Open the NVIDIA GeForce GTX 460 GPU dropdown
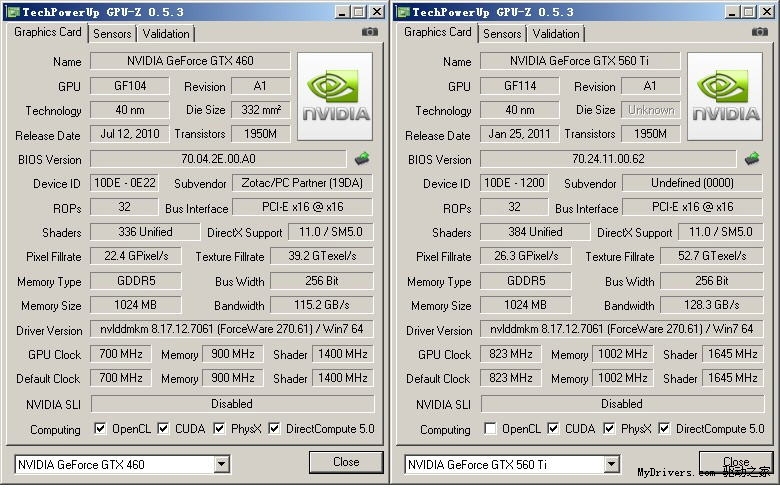 pos(221,465)
